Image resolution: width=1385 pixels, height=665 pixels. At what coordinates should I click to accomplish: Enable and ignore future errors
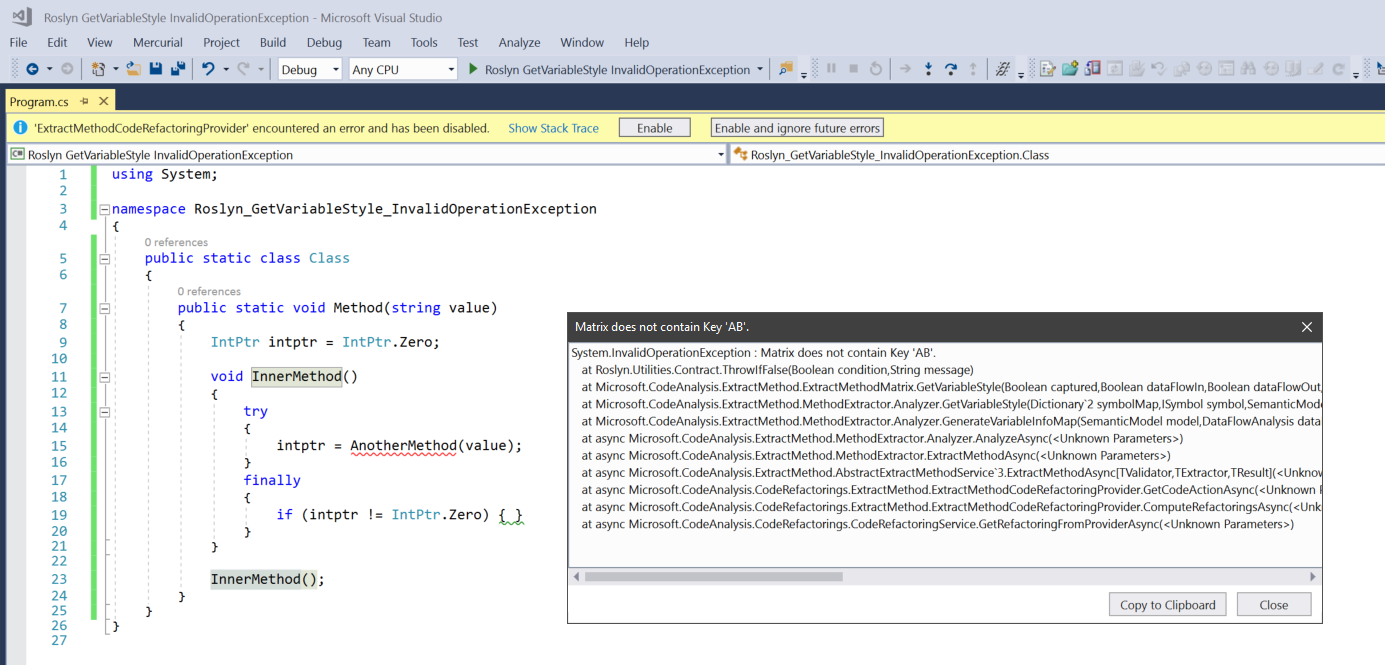click(796, 128)
